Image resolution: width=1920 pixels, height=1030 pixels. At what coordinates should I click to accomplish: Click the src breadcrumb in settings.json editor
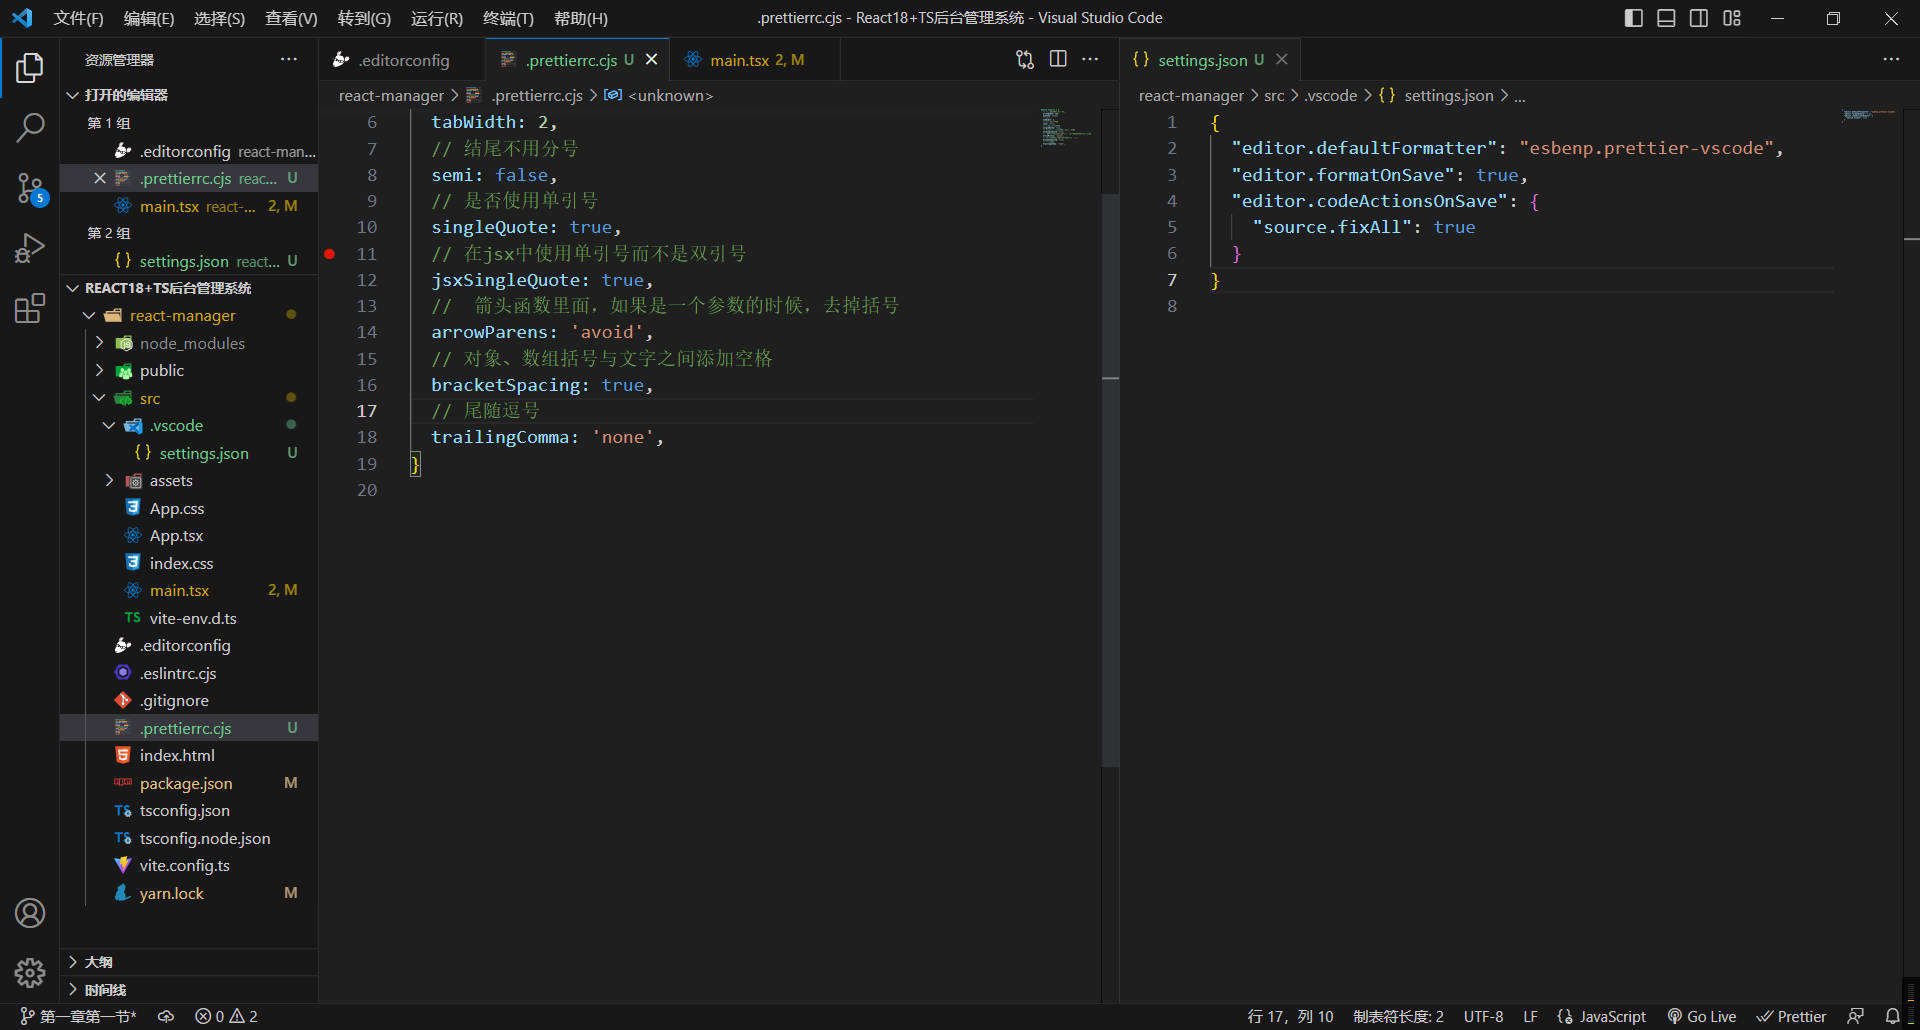click(x=1274, y=95)
